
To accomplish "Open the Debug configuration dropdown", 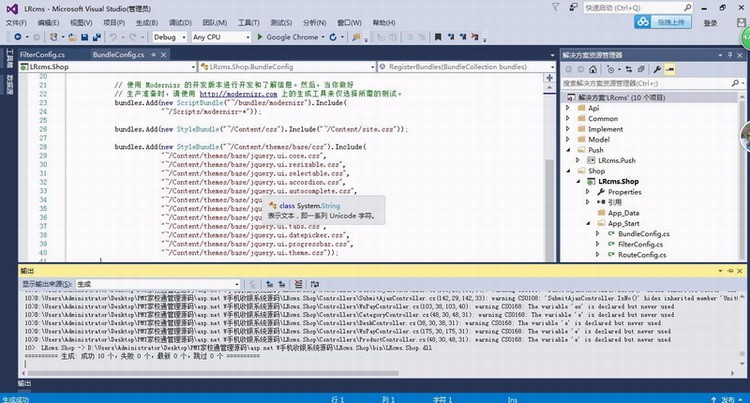I will tap(168, 37).
